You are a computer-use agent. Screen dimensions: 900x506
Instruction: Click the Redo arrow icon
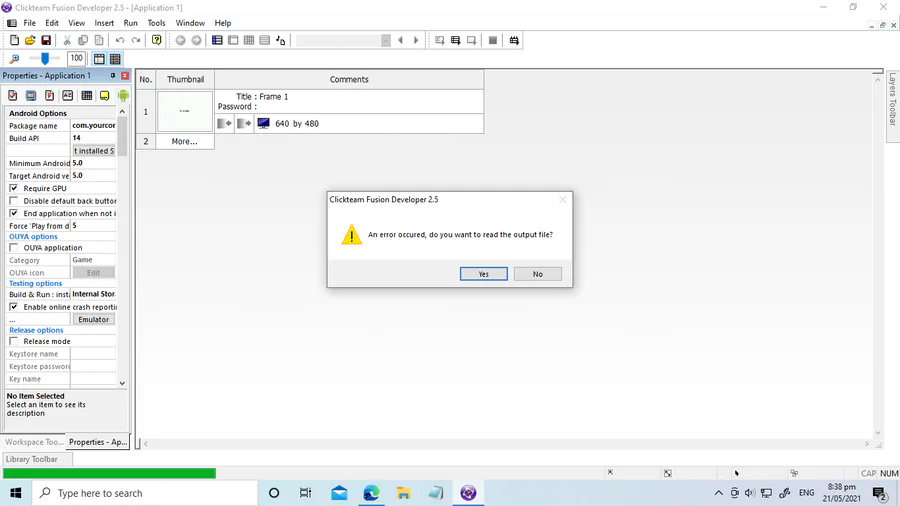point(136,40)
